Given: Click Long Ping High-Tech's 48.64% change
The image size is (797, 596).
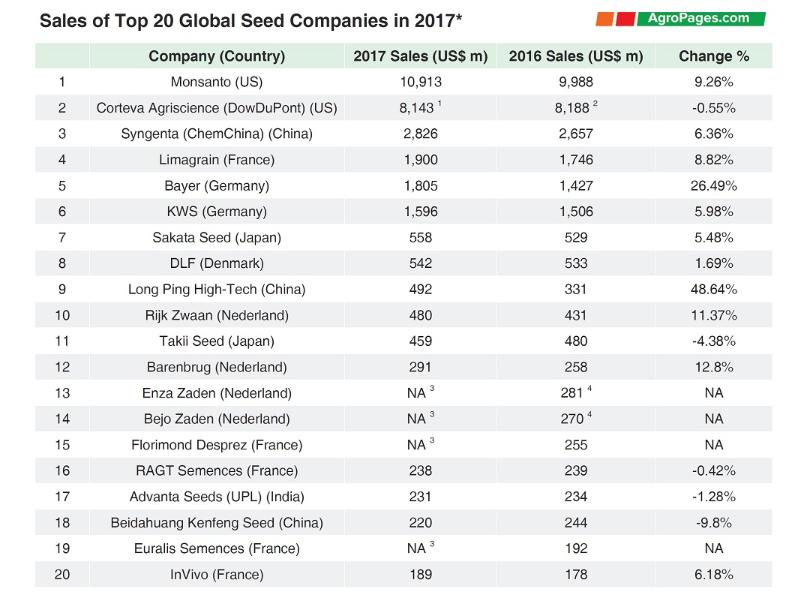Looking at the screenshot, I should coord(714,289).
